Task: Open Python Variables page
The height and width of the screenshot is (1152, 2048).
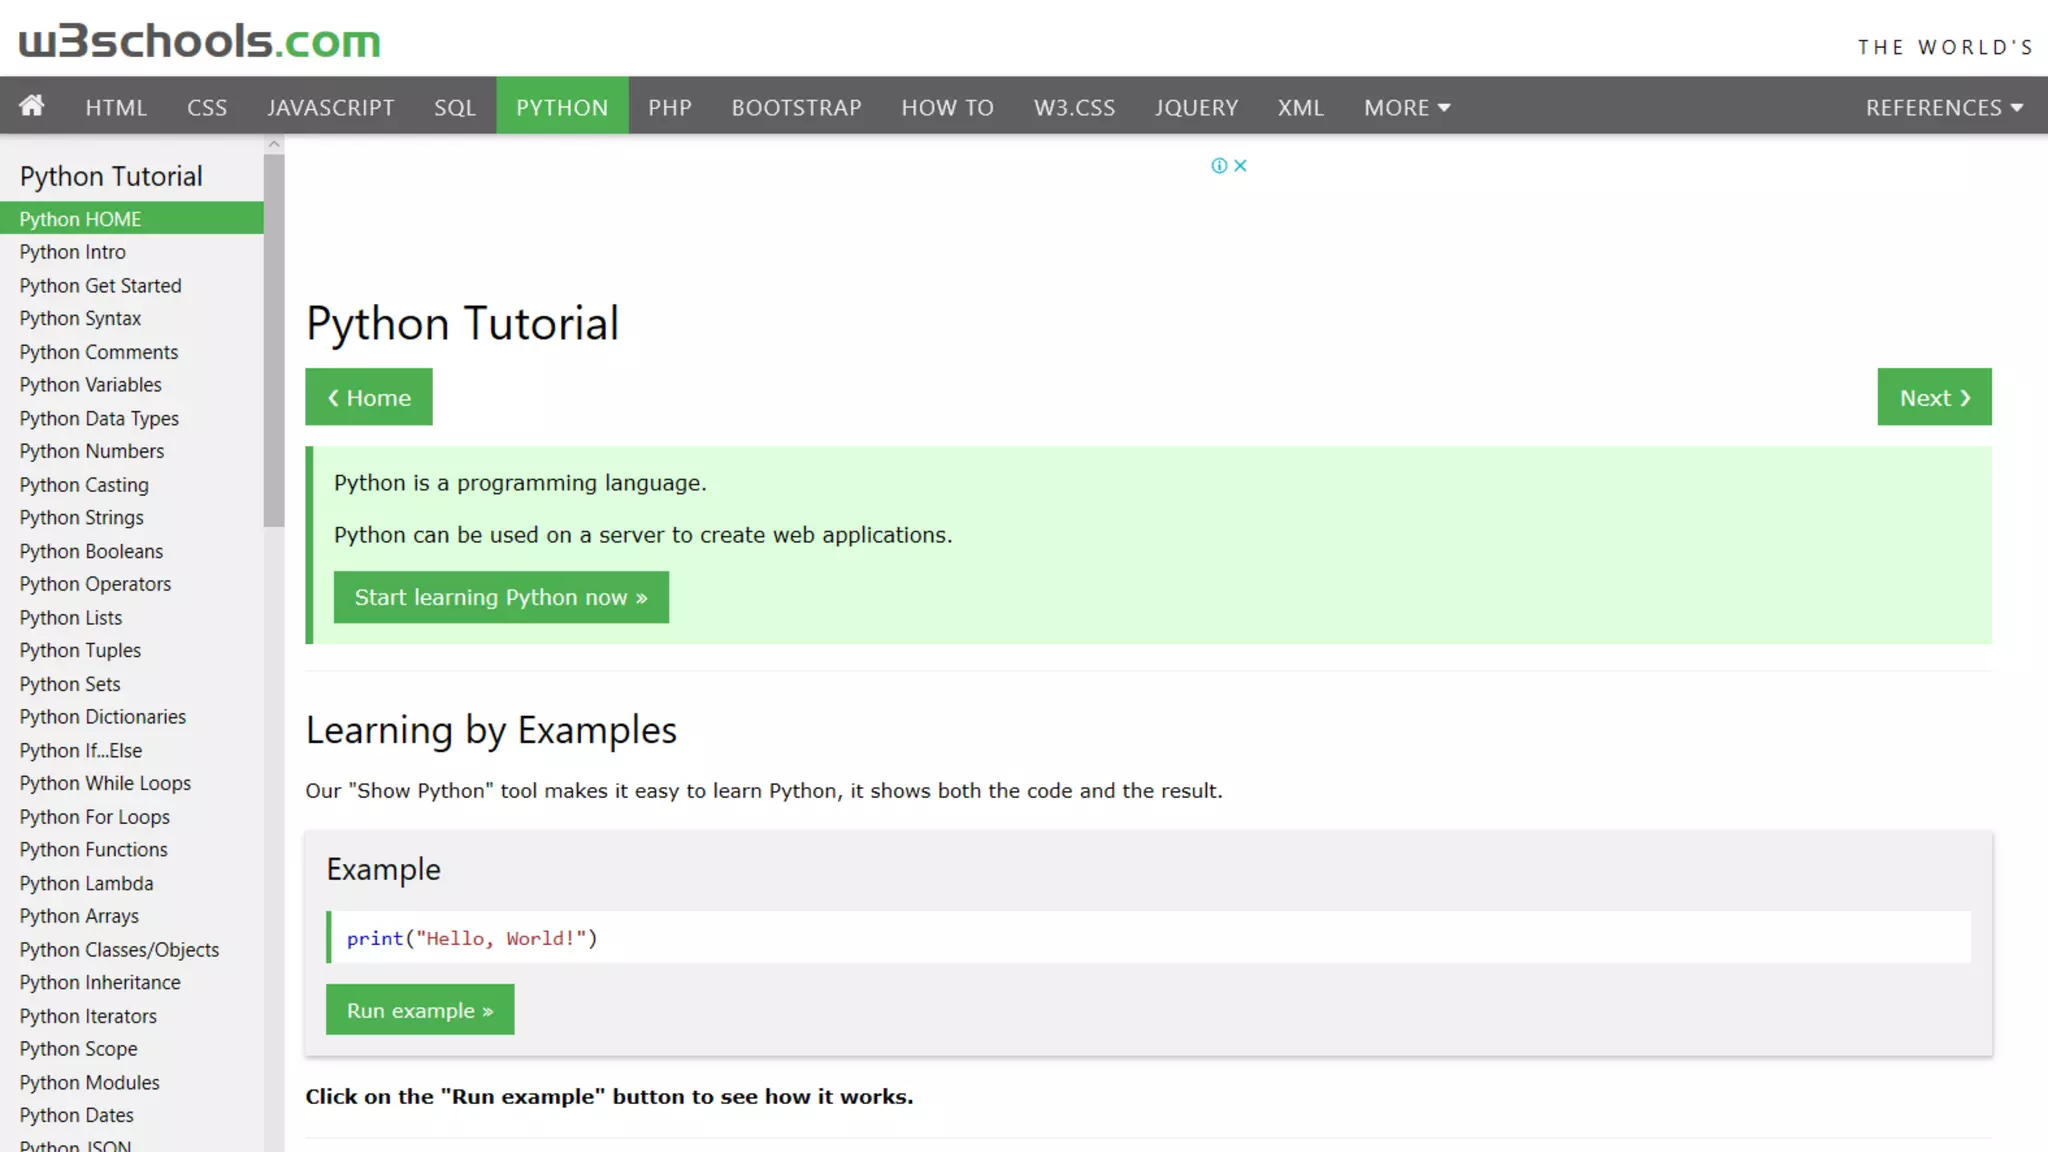Action: (x=132, y=385)
